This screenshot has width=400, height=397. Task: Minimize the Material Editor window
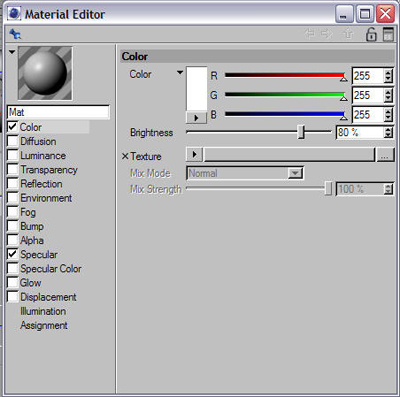(344, 14)
